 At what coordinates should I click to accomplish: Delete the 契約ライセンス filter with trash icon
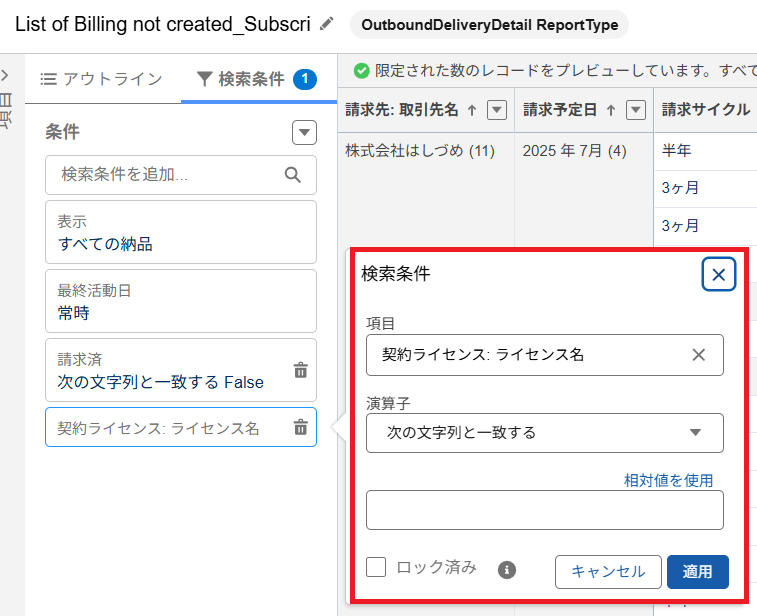coord(300,427)
